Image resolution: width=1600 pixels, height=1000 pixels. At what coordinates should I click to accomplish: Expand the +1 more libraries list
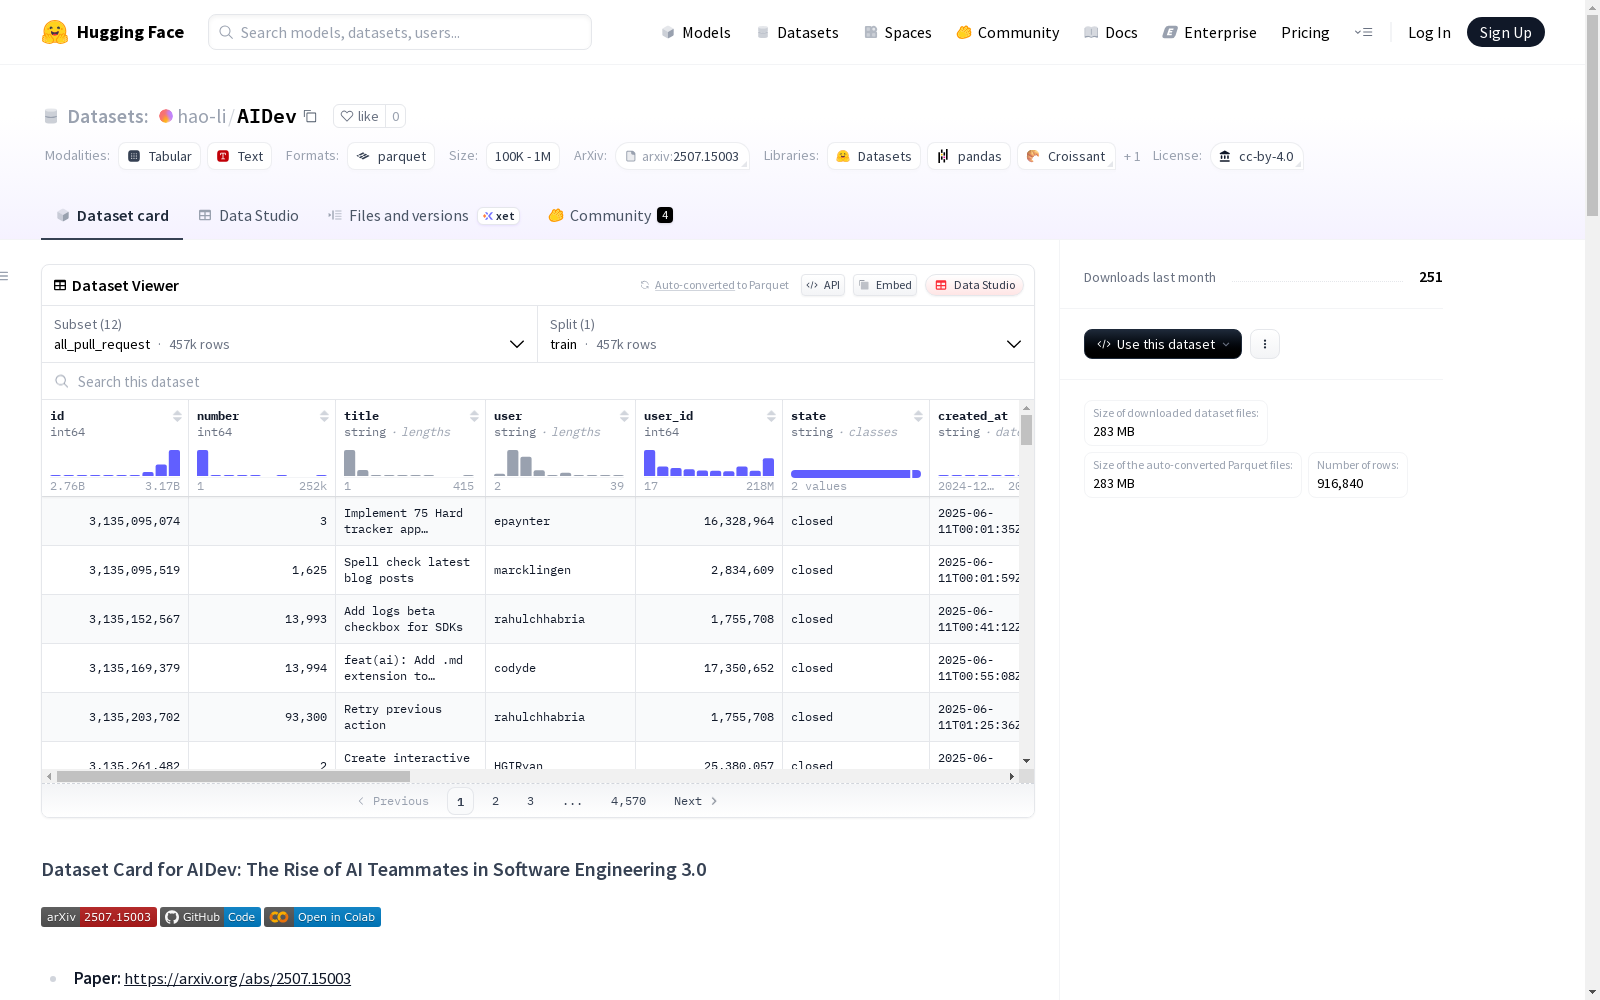(x=1132, y=156)
